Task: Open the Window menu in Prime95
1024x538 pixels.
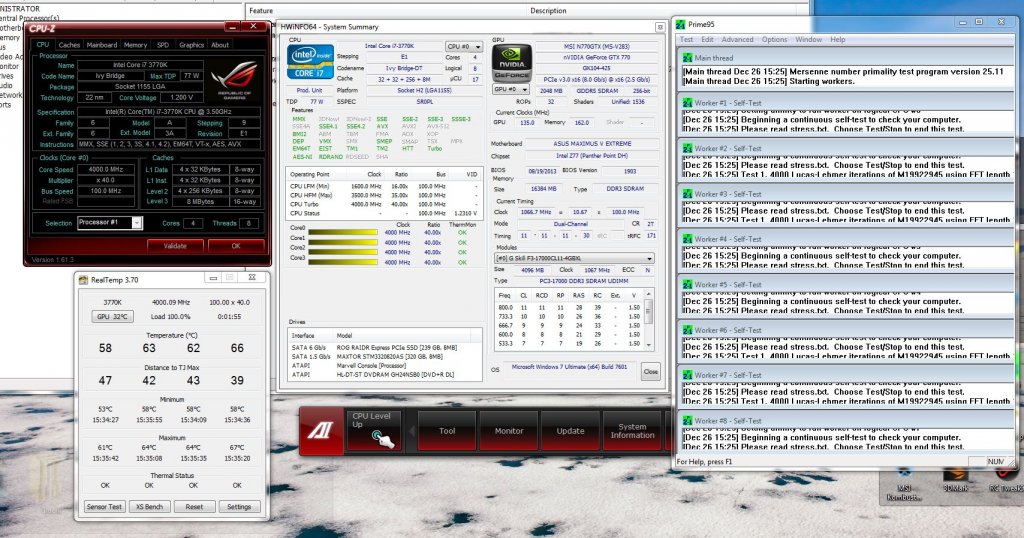Action: point(808,40)
